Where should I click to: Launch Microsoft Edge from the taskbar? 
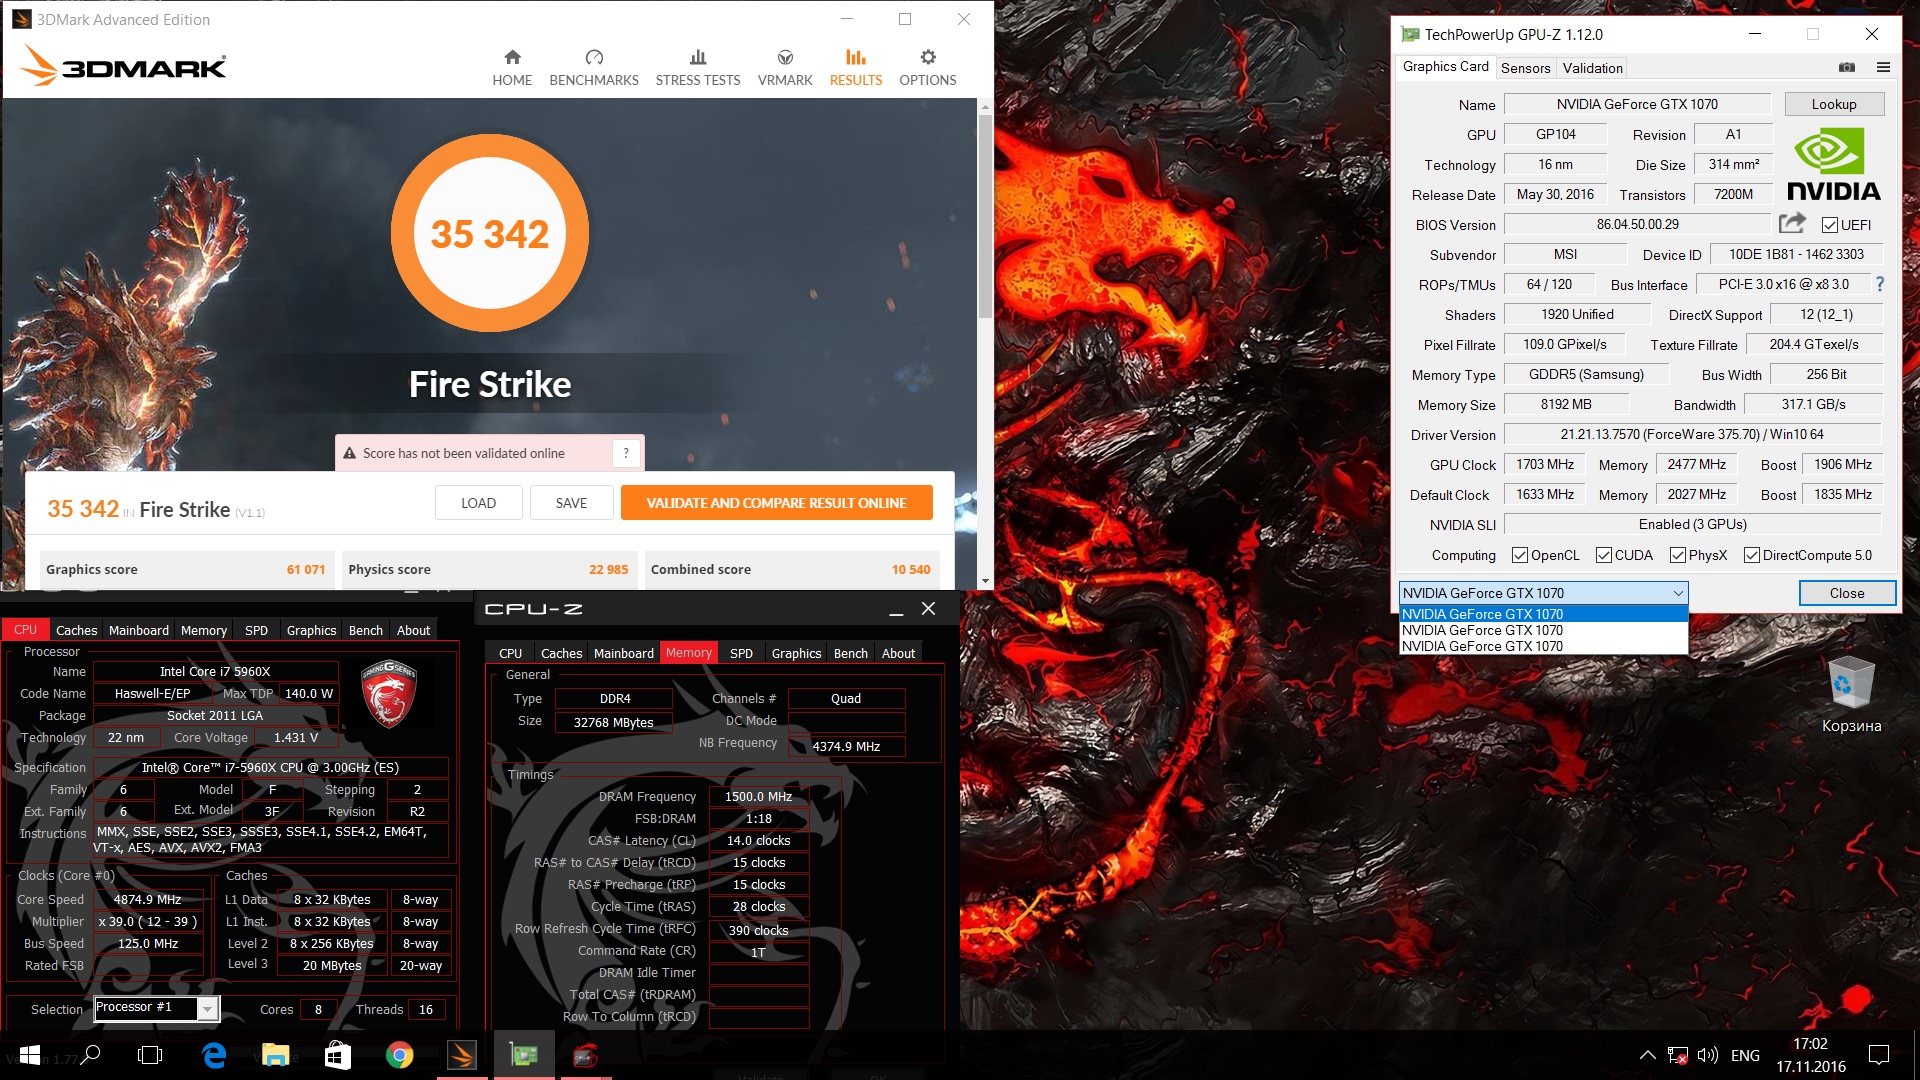[x=213, y=1055]
